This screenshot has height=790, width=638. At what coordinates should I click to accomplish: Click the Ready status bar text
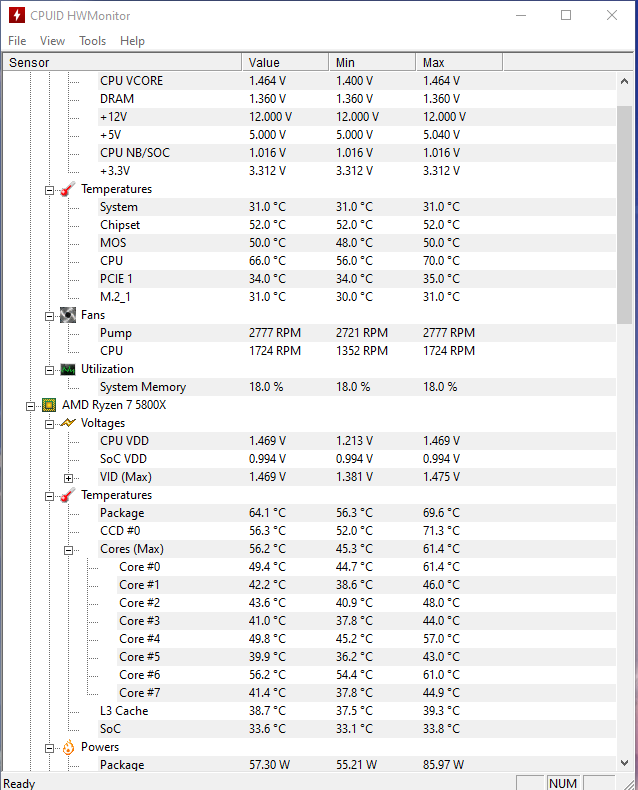19,784
